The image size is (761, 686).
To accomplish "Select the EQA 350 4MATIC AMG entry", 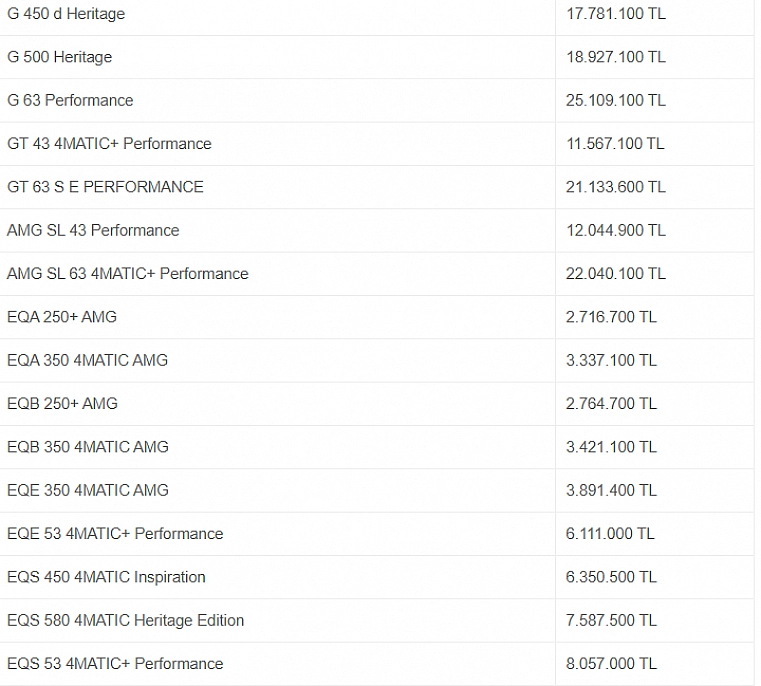I will (x=87, y=360).
